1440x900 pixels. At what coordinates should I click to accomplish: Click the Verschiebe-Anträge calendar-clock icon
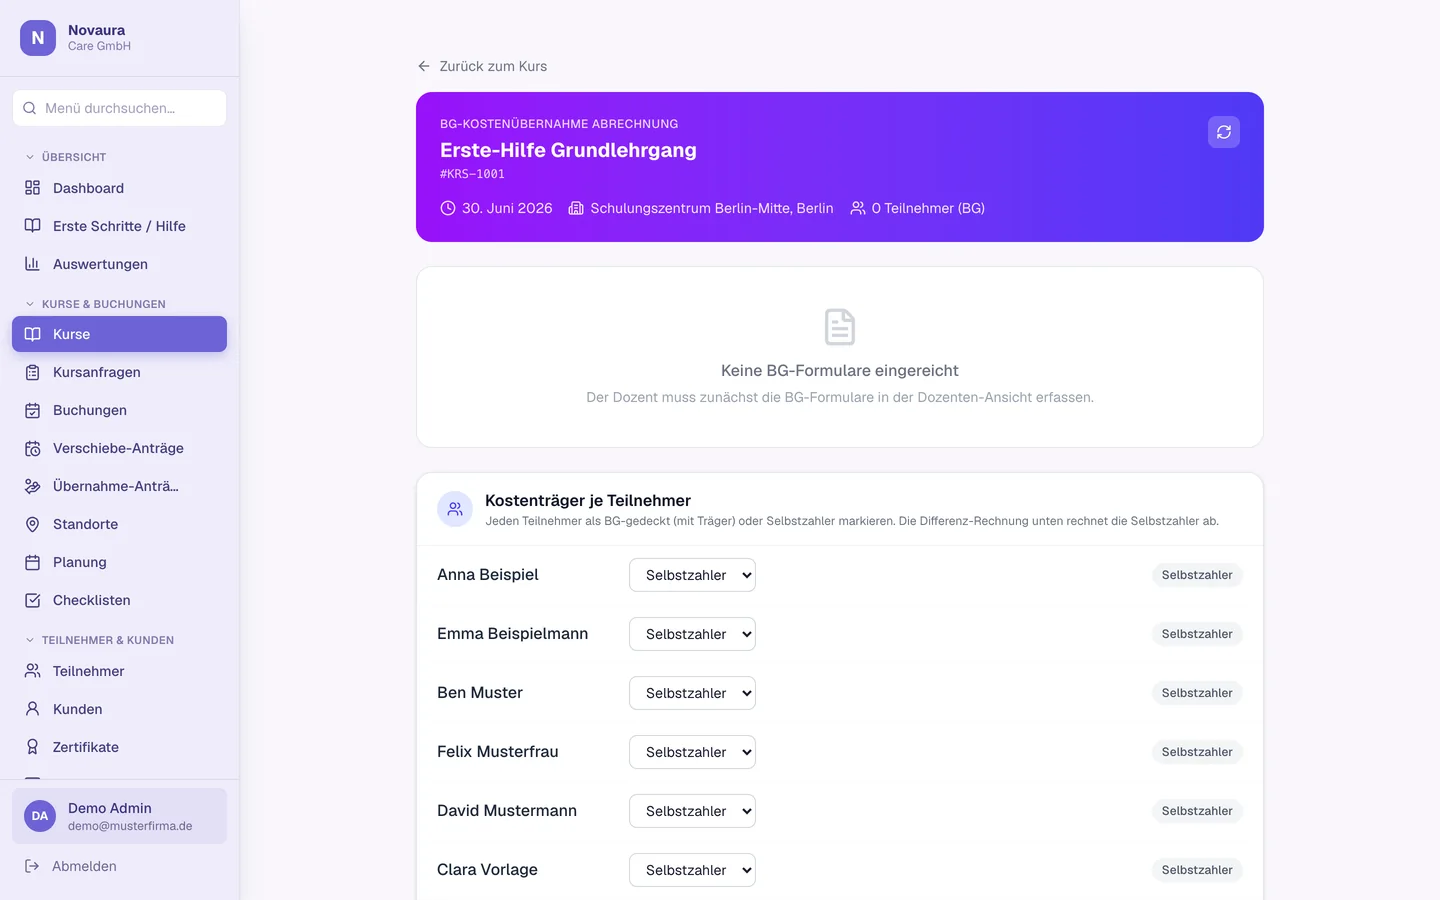pyautogui.click(x=32, y=448)
